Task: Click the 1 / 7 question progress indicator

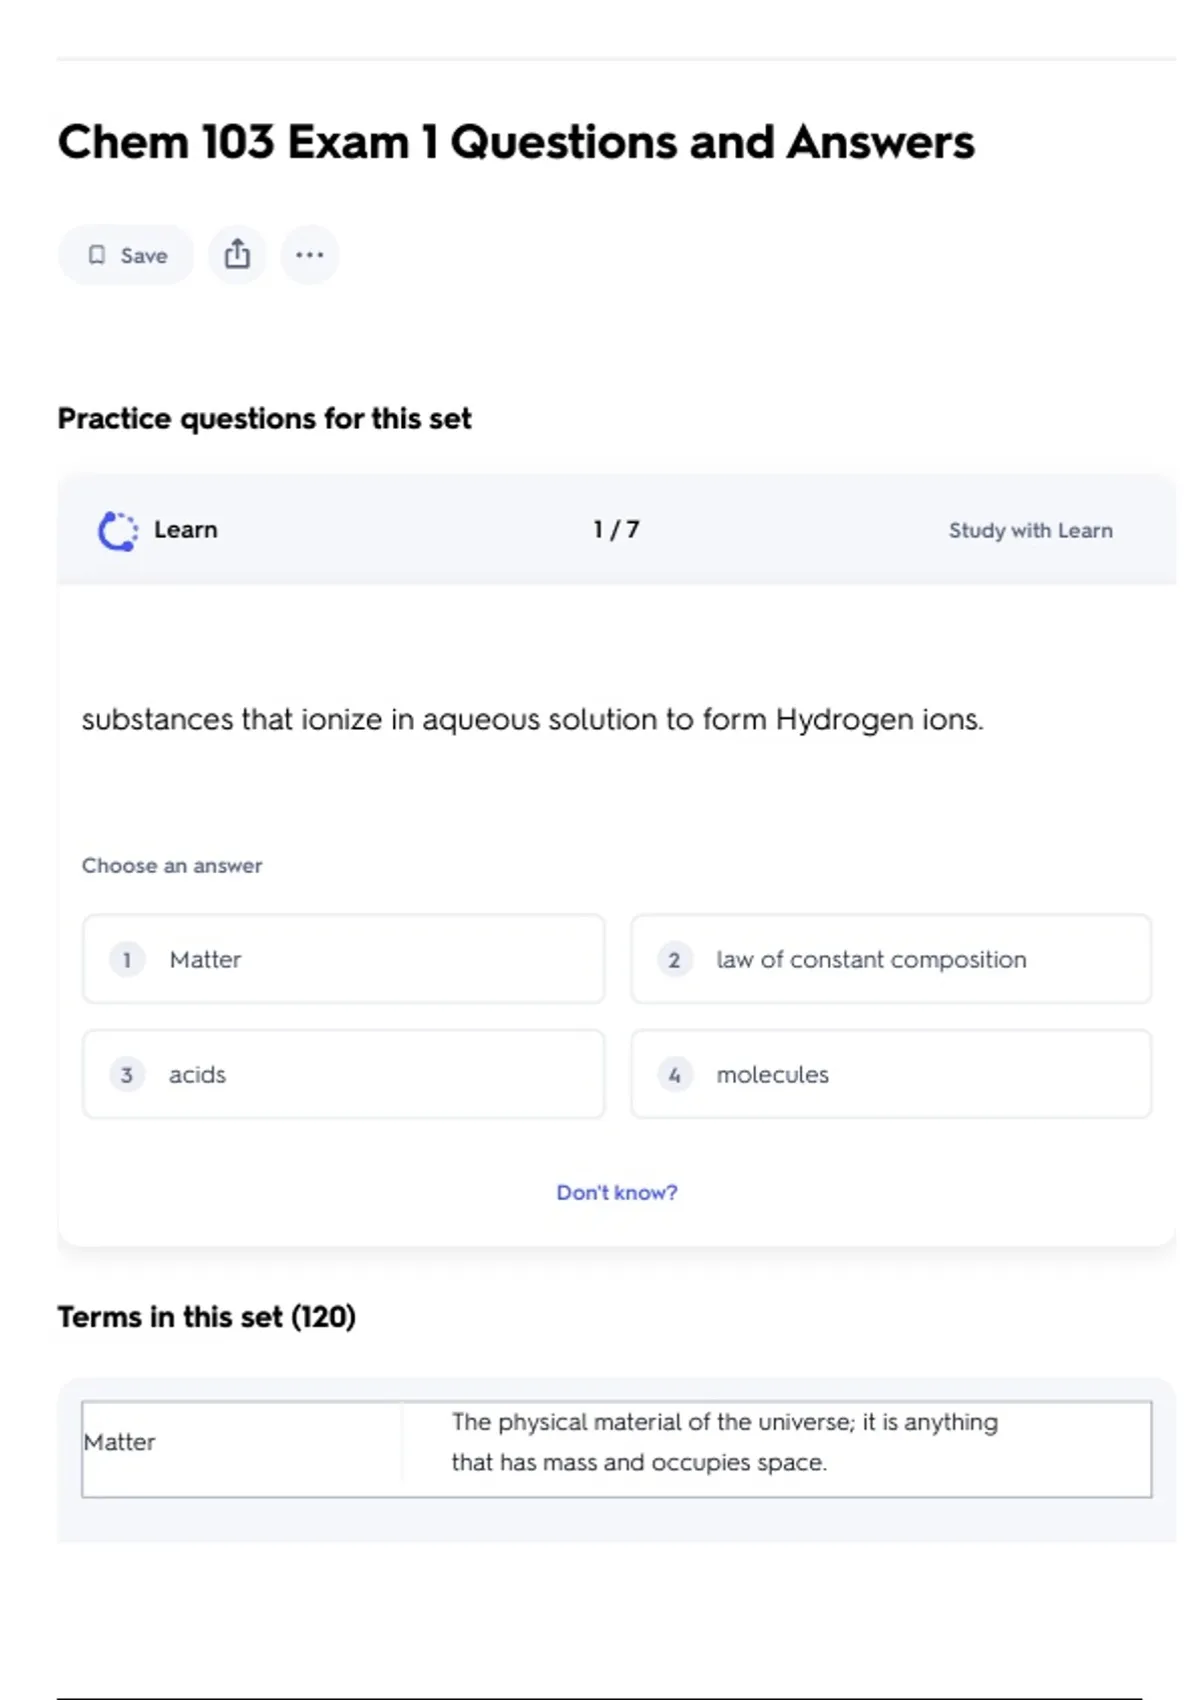Action: coord(616,530)
